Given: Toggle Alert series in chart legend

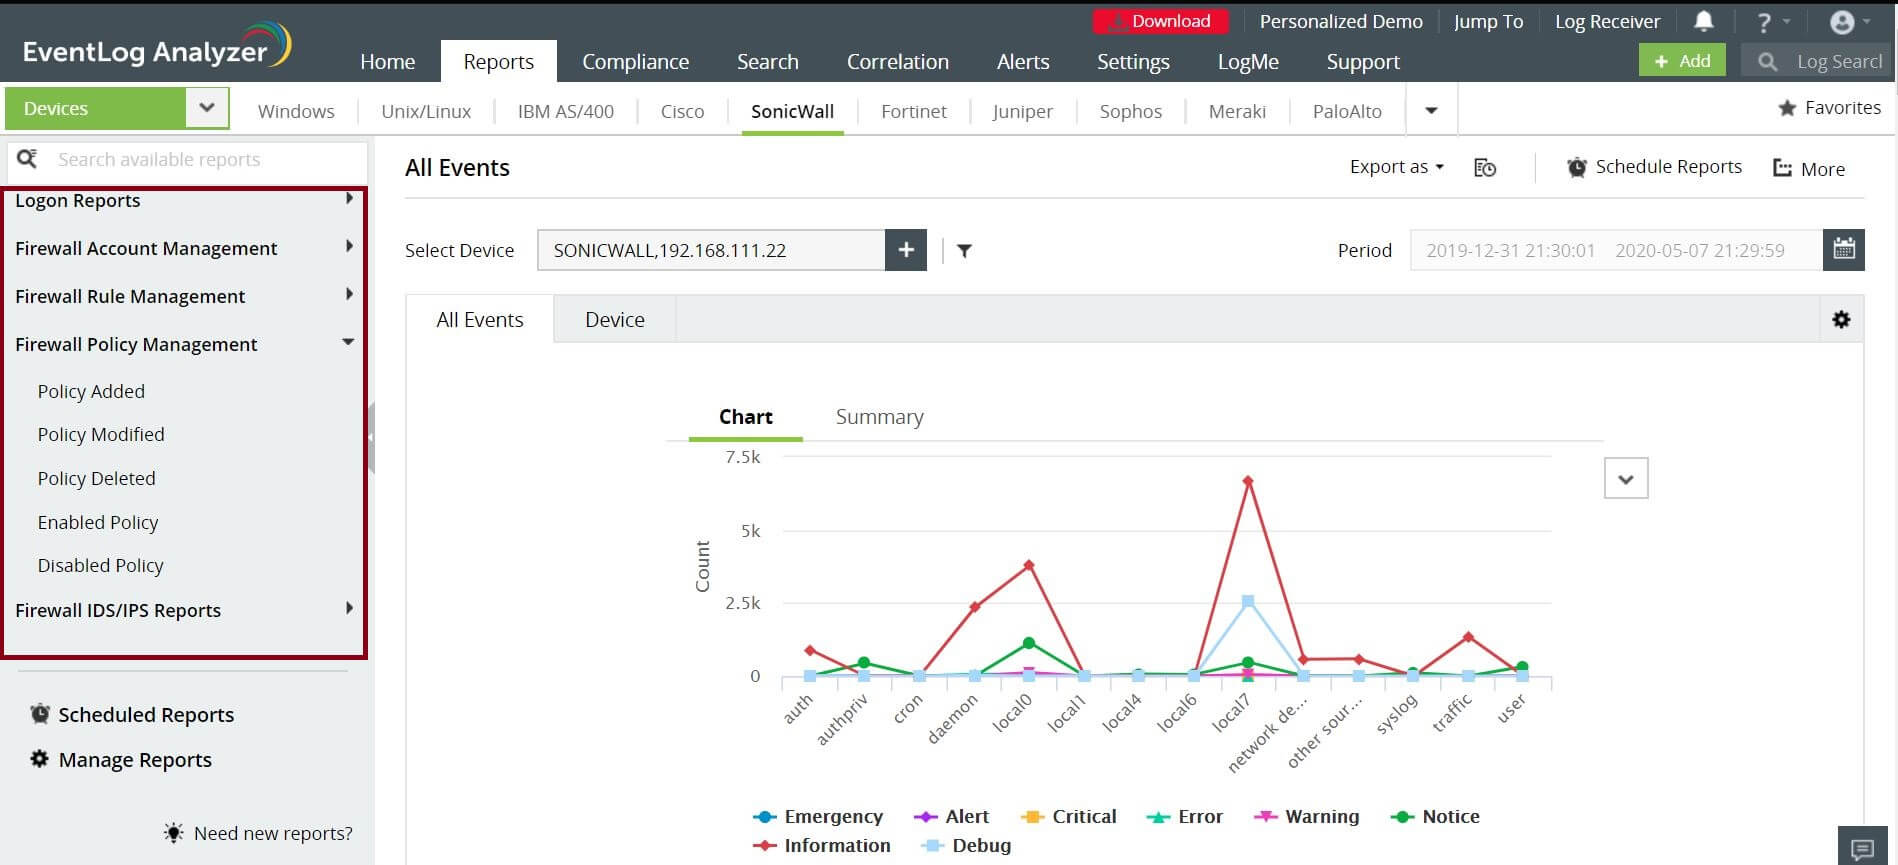Looking at the screenshot, I should (x=951, y=817).
